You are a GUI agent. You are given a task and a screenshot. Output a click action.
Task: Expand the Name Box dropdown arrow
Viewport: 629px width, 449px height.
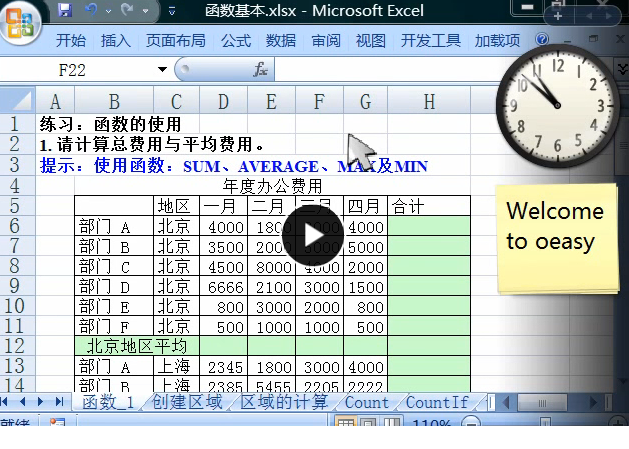click(x=162, y=69)
